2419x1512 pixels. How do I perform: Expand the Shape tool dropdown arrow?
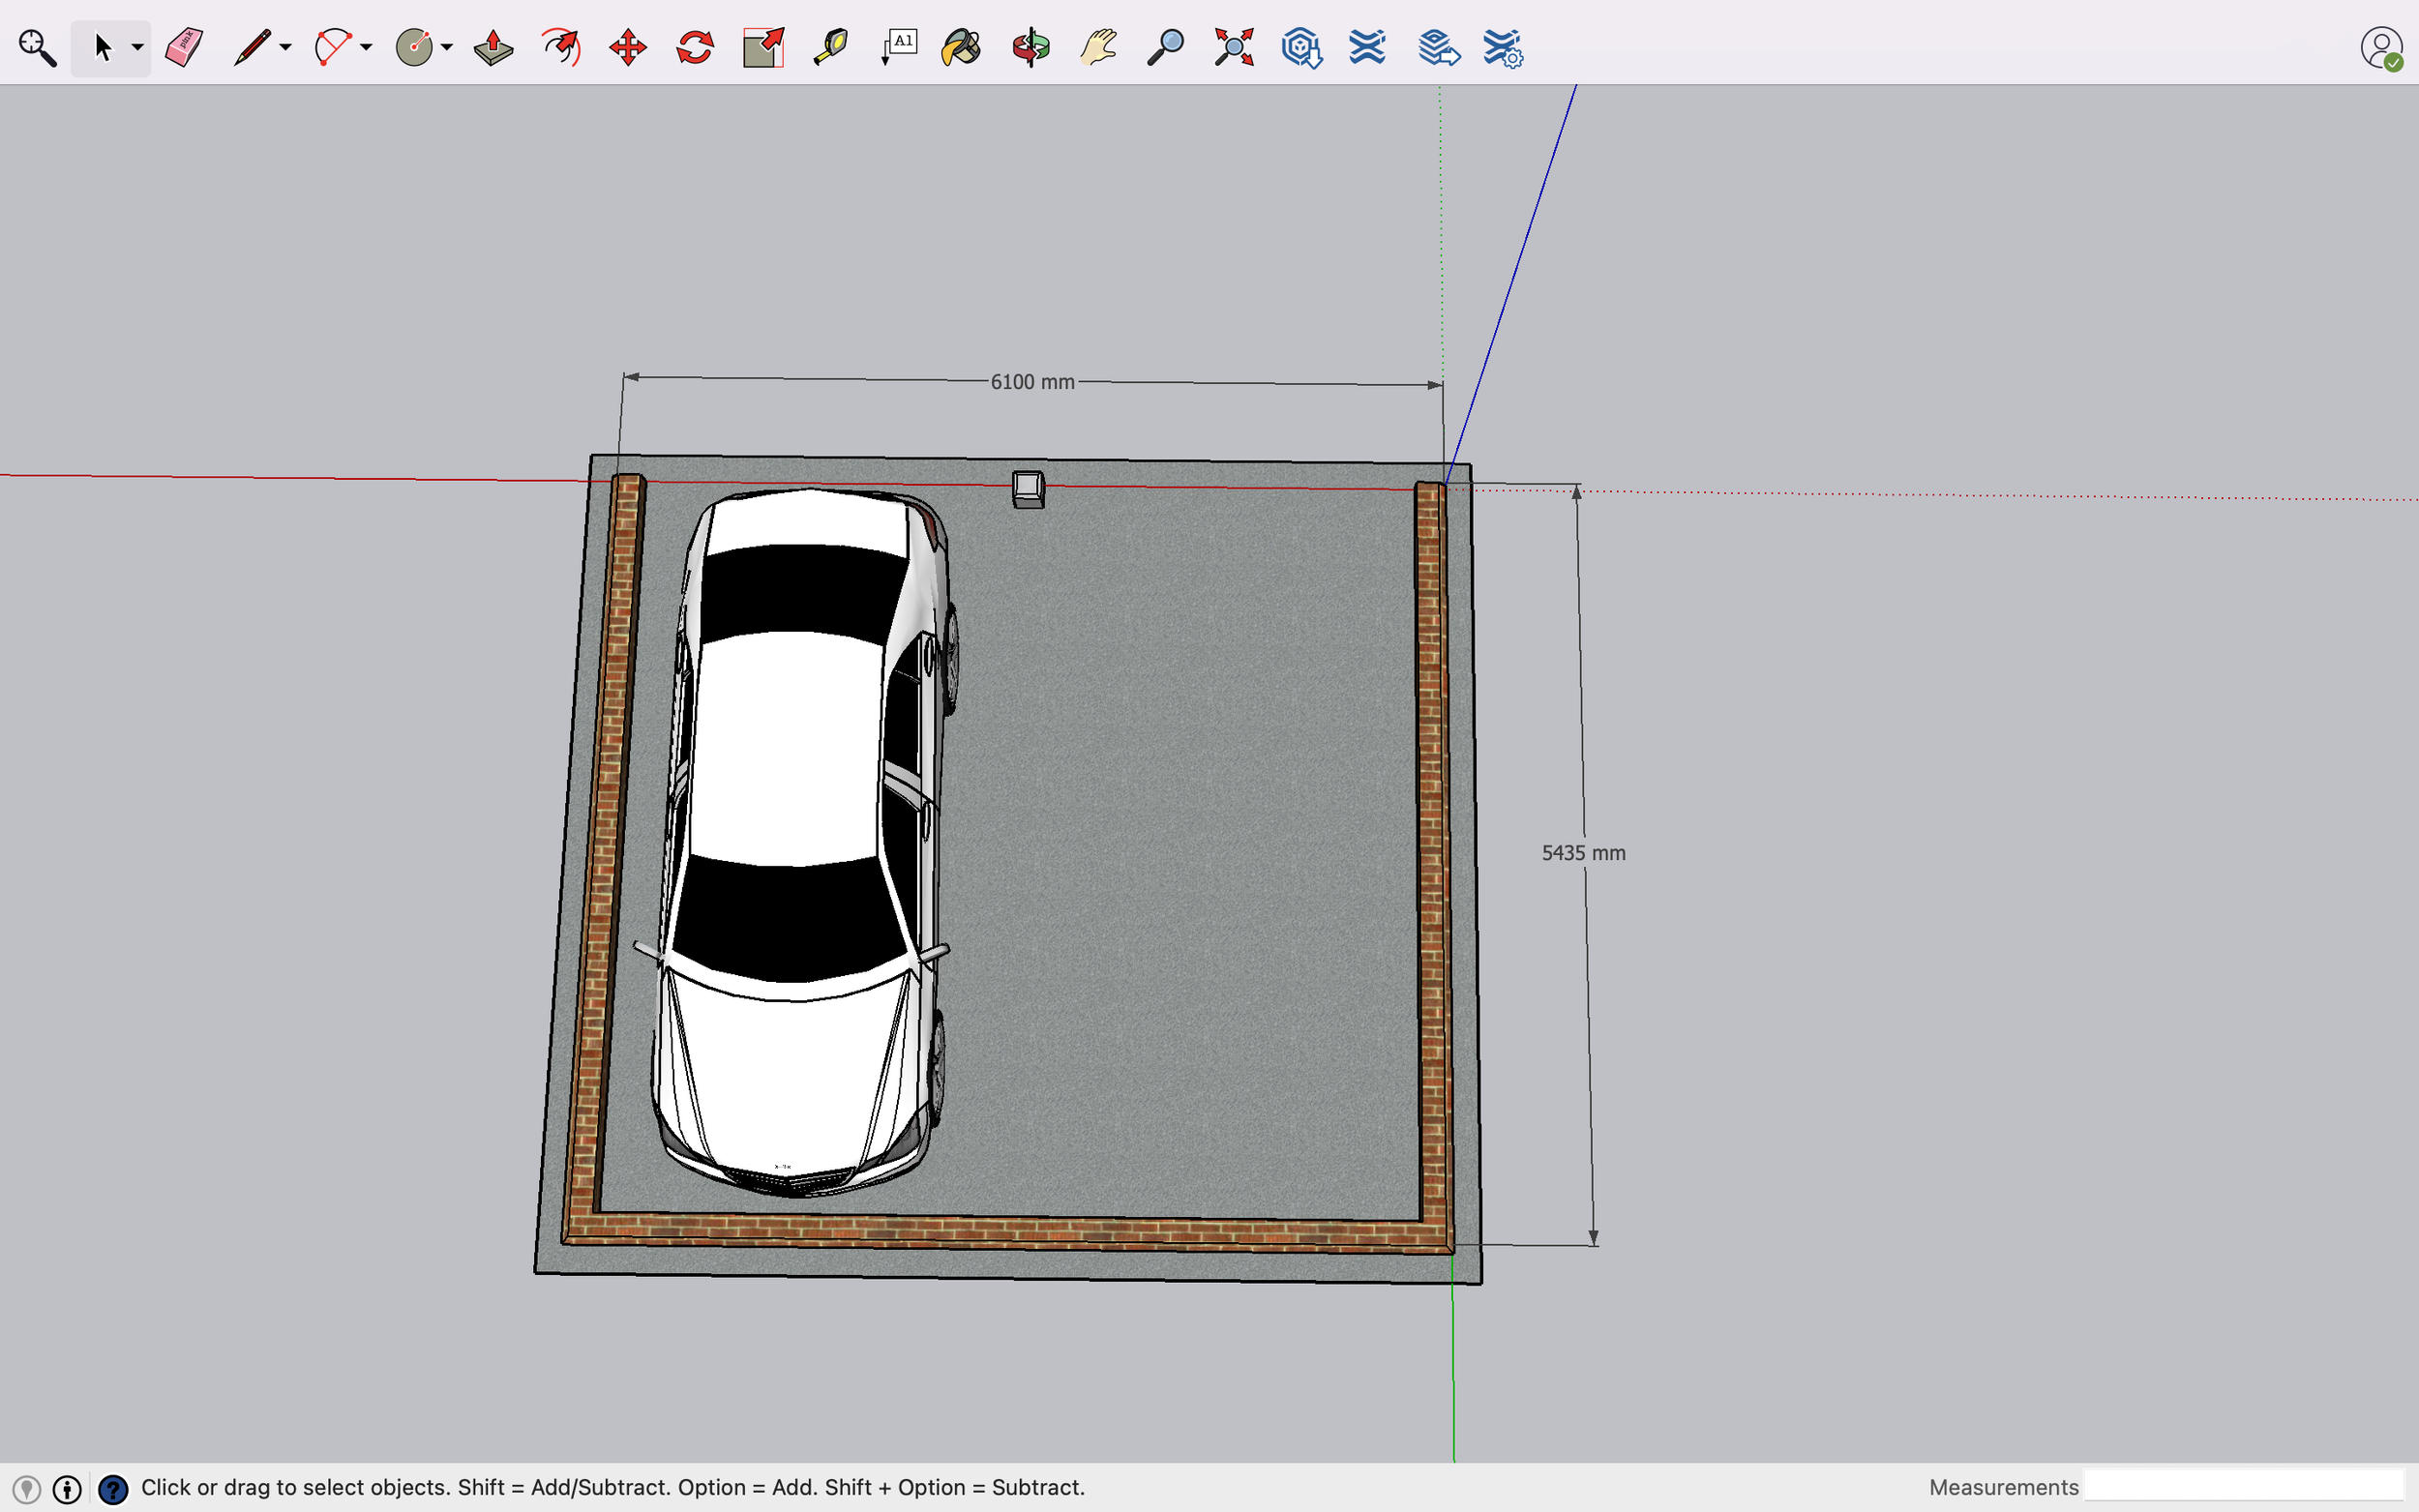pos(447,47)
